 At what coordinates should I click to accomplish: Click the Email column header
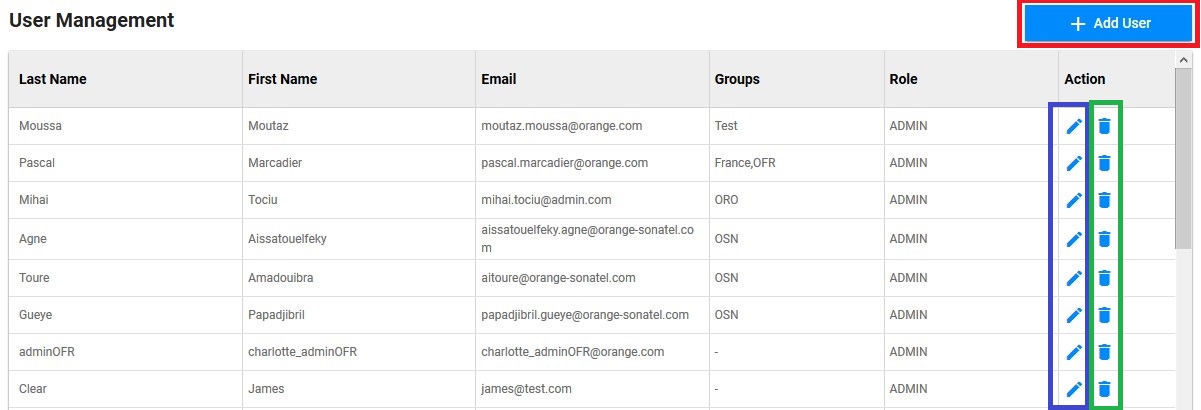tap(499, 79)
